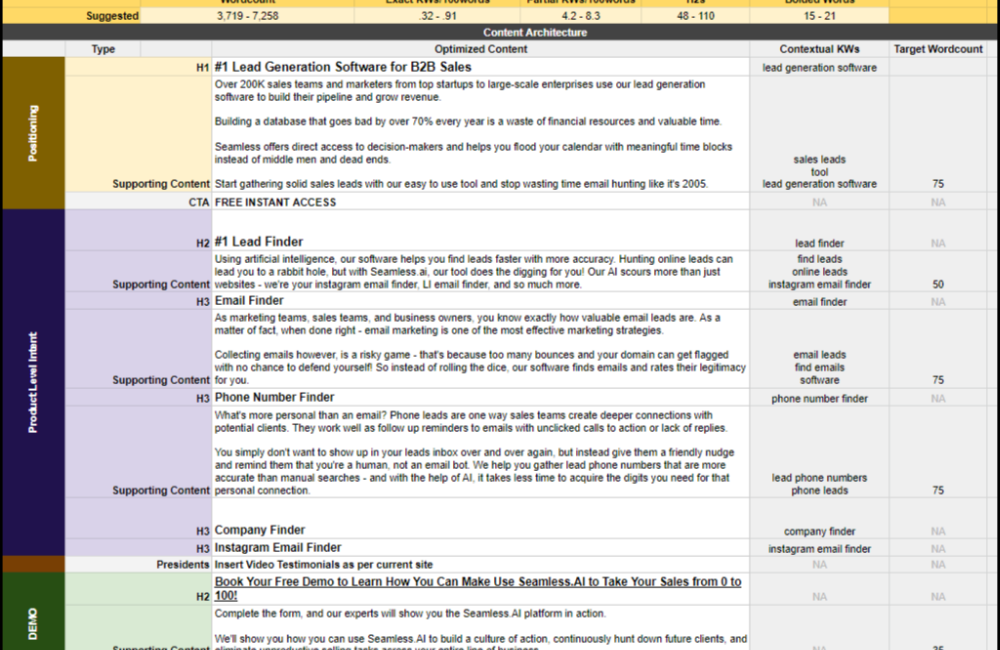1000x650 pixels.
Task: Select the 'DEMO' section label
Action: coord(33,623)
